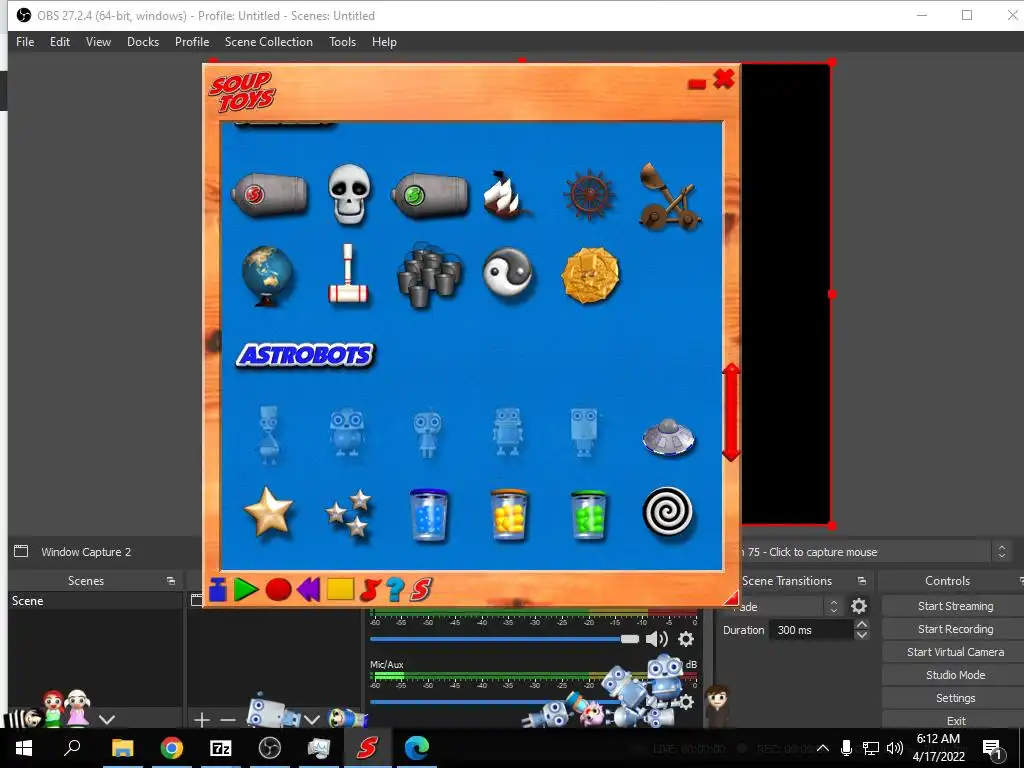Stop with the yellow square button
The width and height of the screenshot is (1024, 768).
pos(340,589)
